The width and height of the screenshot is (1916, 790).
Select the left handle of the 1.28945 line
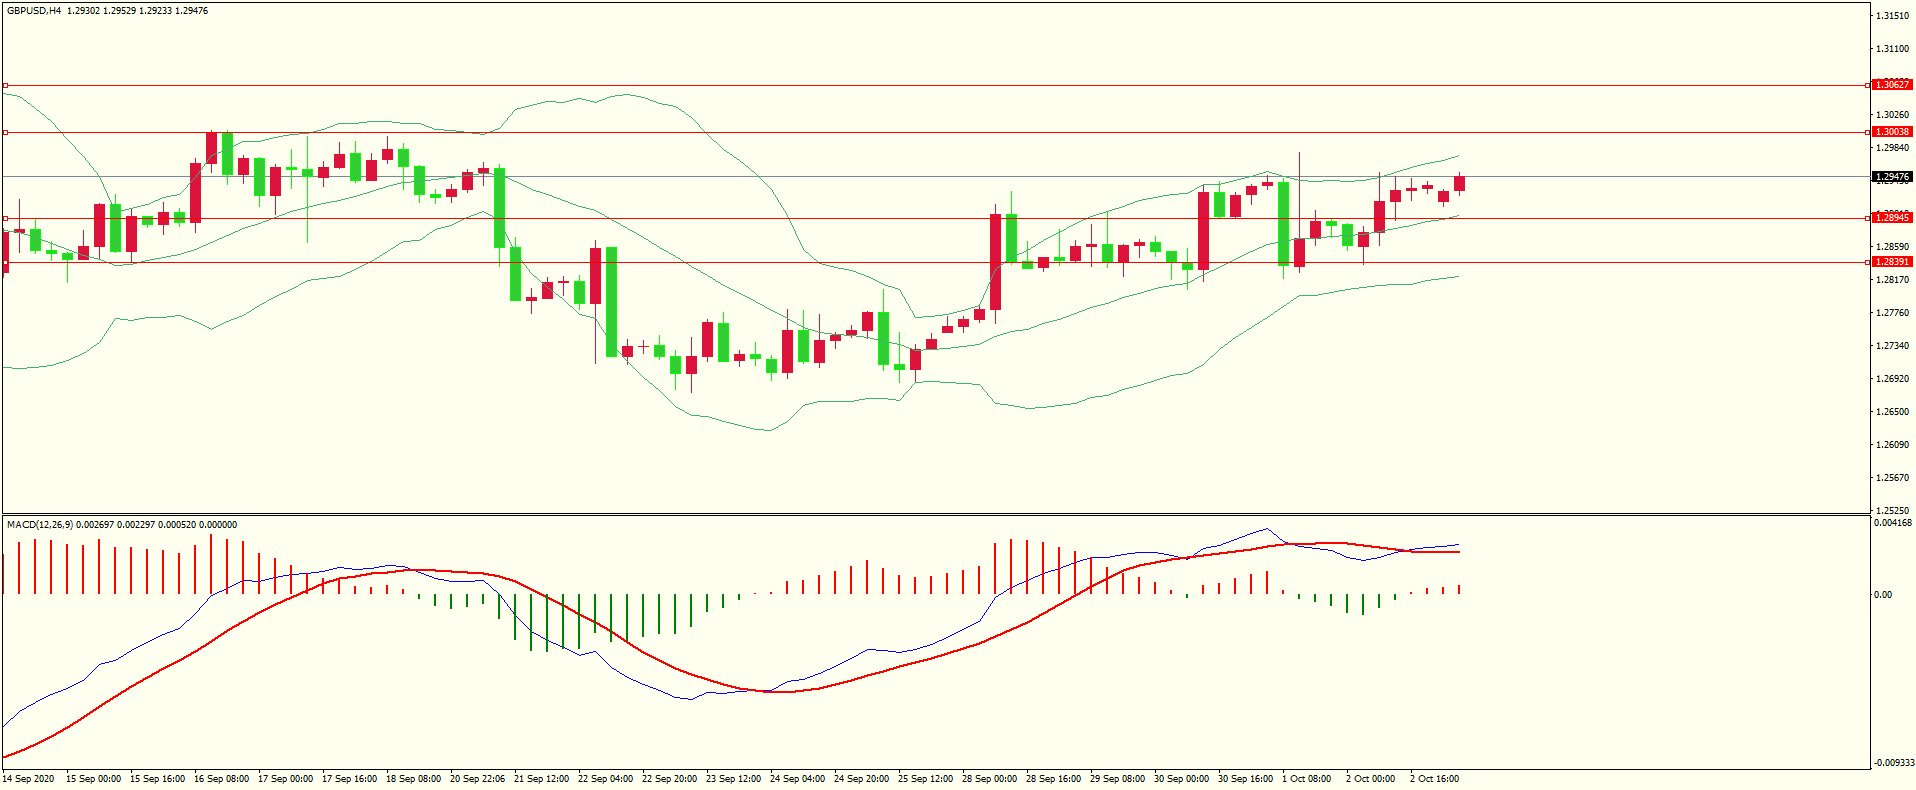point(6,218)
